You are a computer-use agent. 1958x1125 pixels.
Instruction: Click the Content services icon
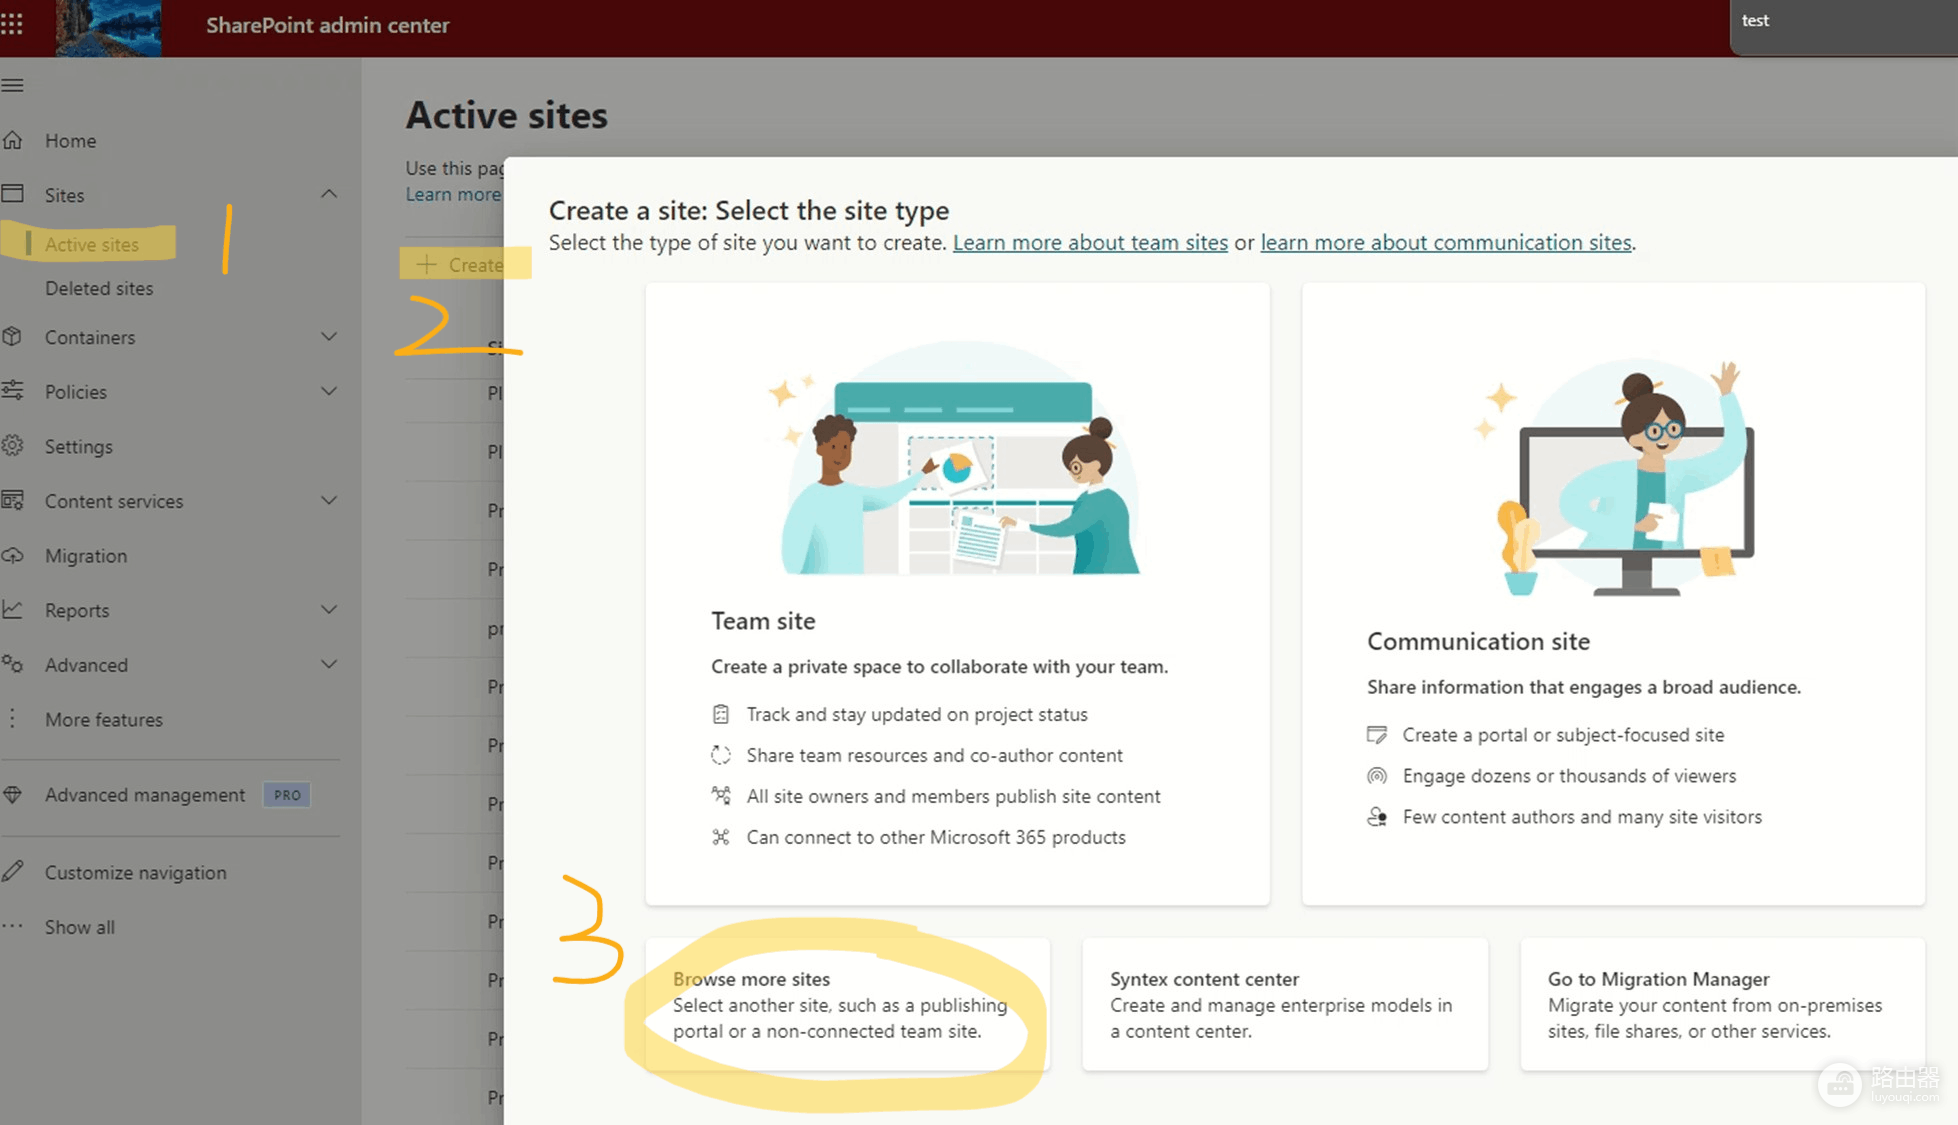click(x=12, y=500)
